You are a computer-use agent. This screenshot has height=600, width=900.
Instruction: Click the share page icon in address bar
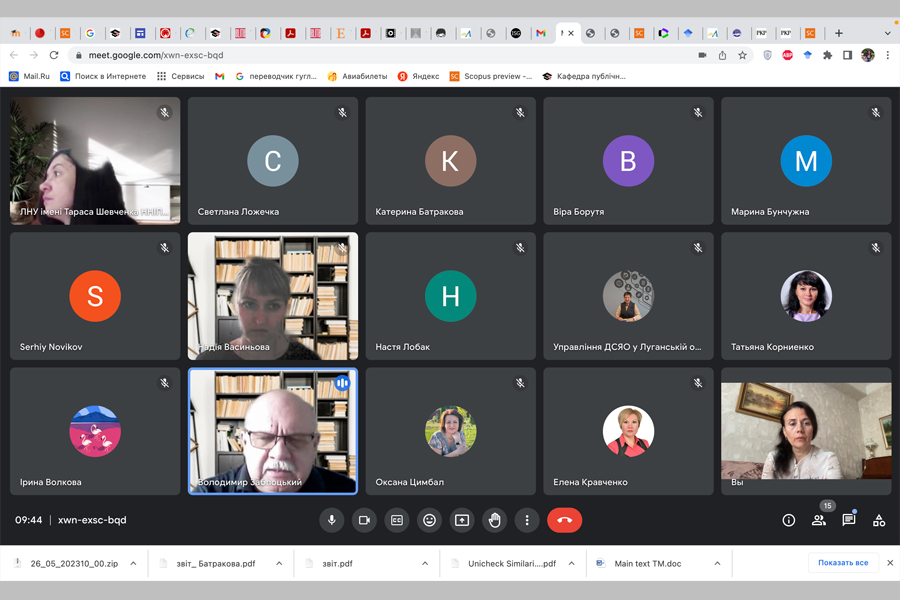pos(722,55)
